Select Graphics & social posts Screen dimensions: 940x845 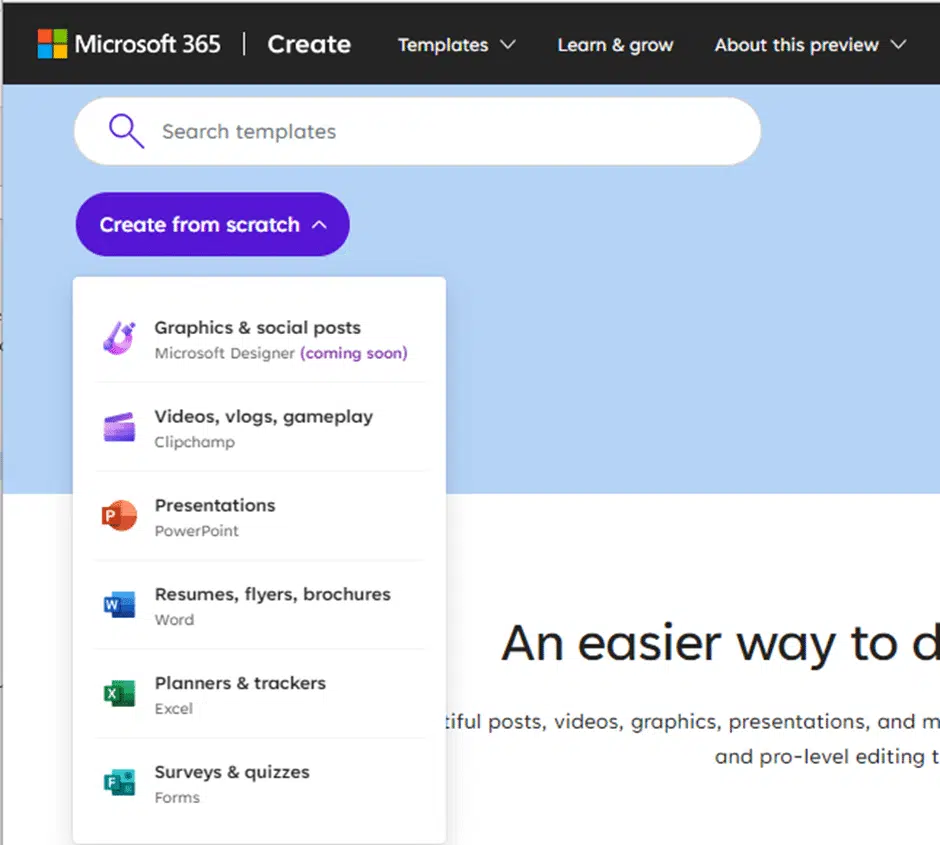pyautogui.click(x=259, y=339)
